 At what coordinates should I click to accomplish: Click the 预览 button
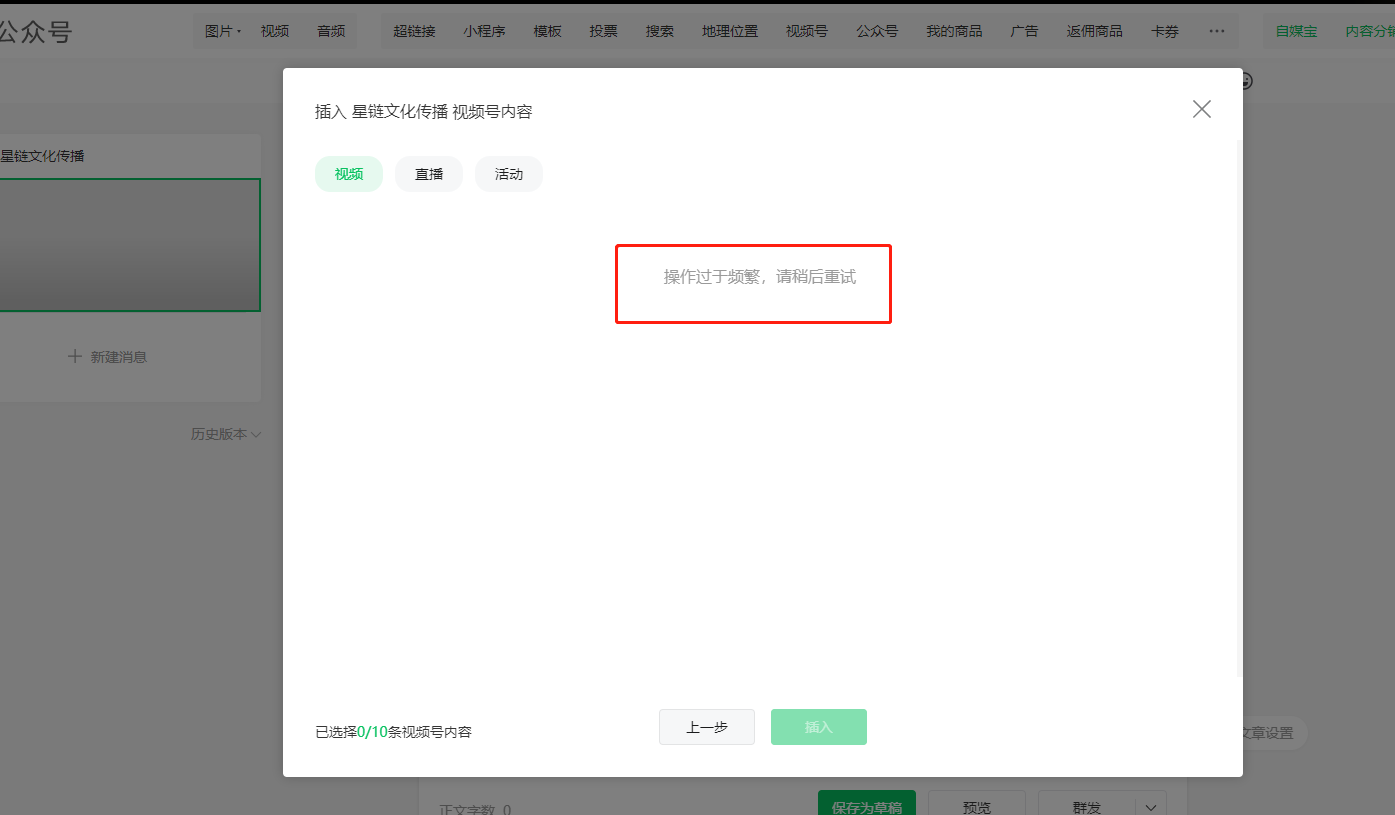pos(977,804)
